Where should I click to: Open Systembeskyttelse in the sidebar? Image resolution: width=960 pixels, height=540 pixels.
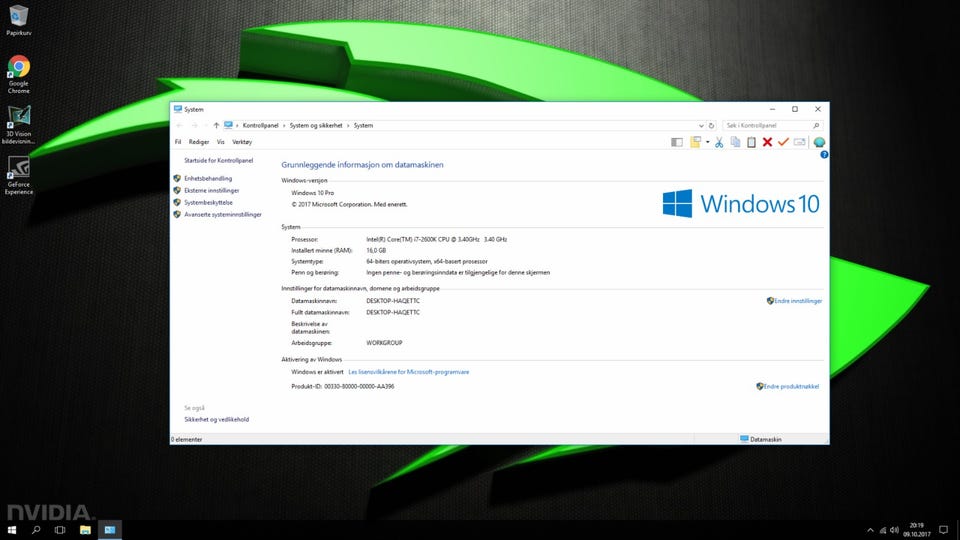pos(208,203)
